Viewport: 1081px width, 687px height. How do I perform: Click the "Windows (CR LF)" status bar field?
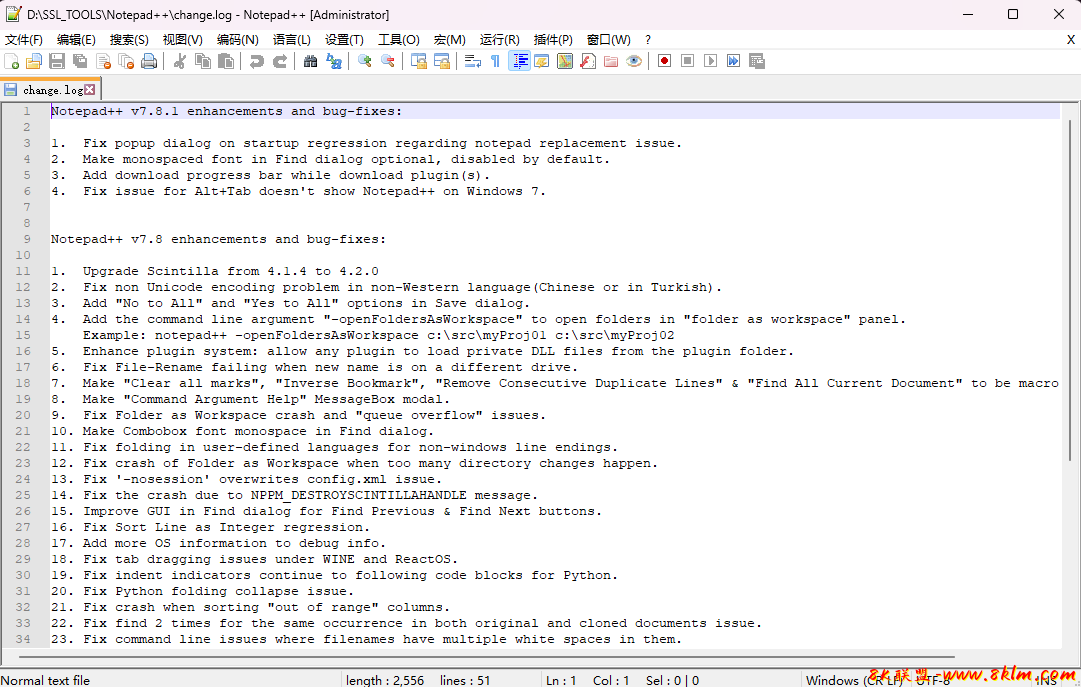click(854, 680)
